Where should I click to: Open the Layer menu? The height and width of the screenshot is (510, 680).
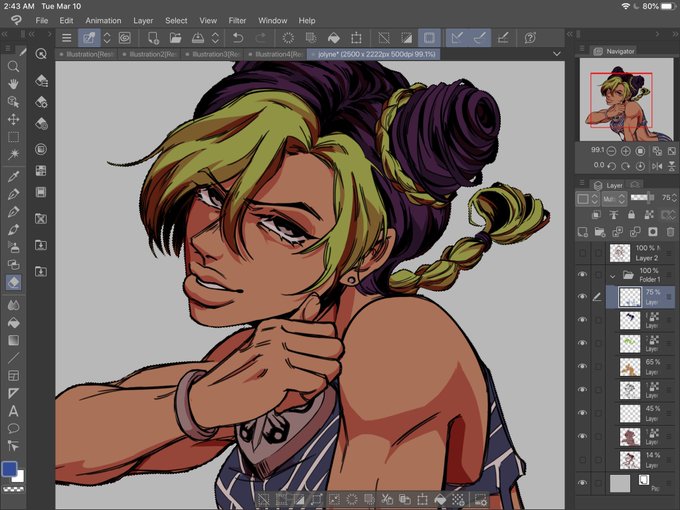pyautogui.click(x=143, y=20)
